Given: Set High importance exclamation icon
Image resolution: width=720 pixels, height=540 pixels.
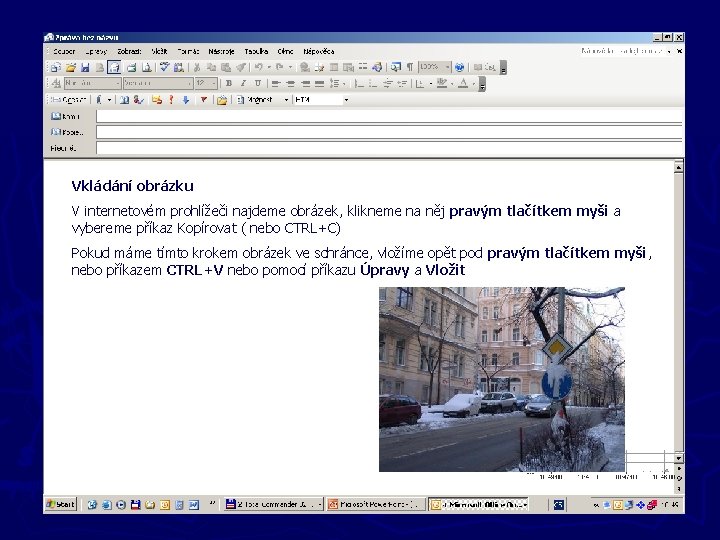Looking at the screenshot, I should pos(171,100).
